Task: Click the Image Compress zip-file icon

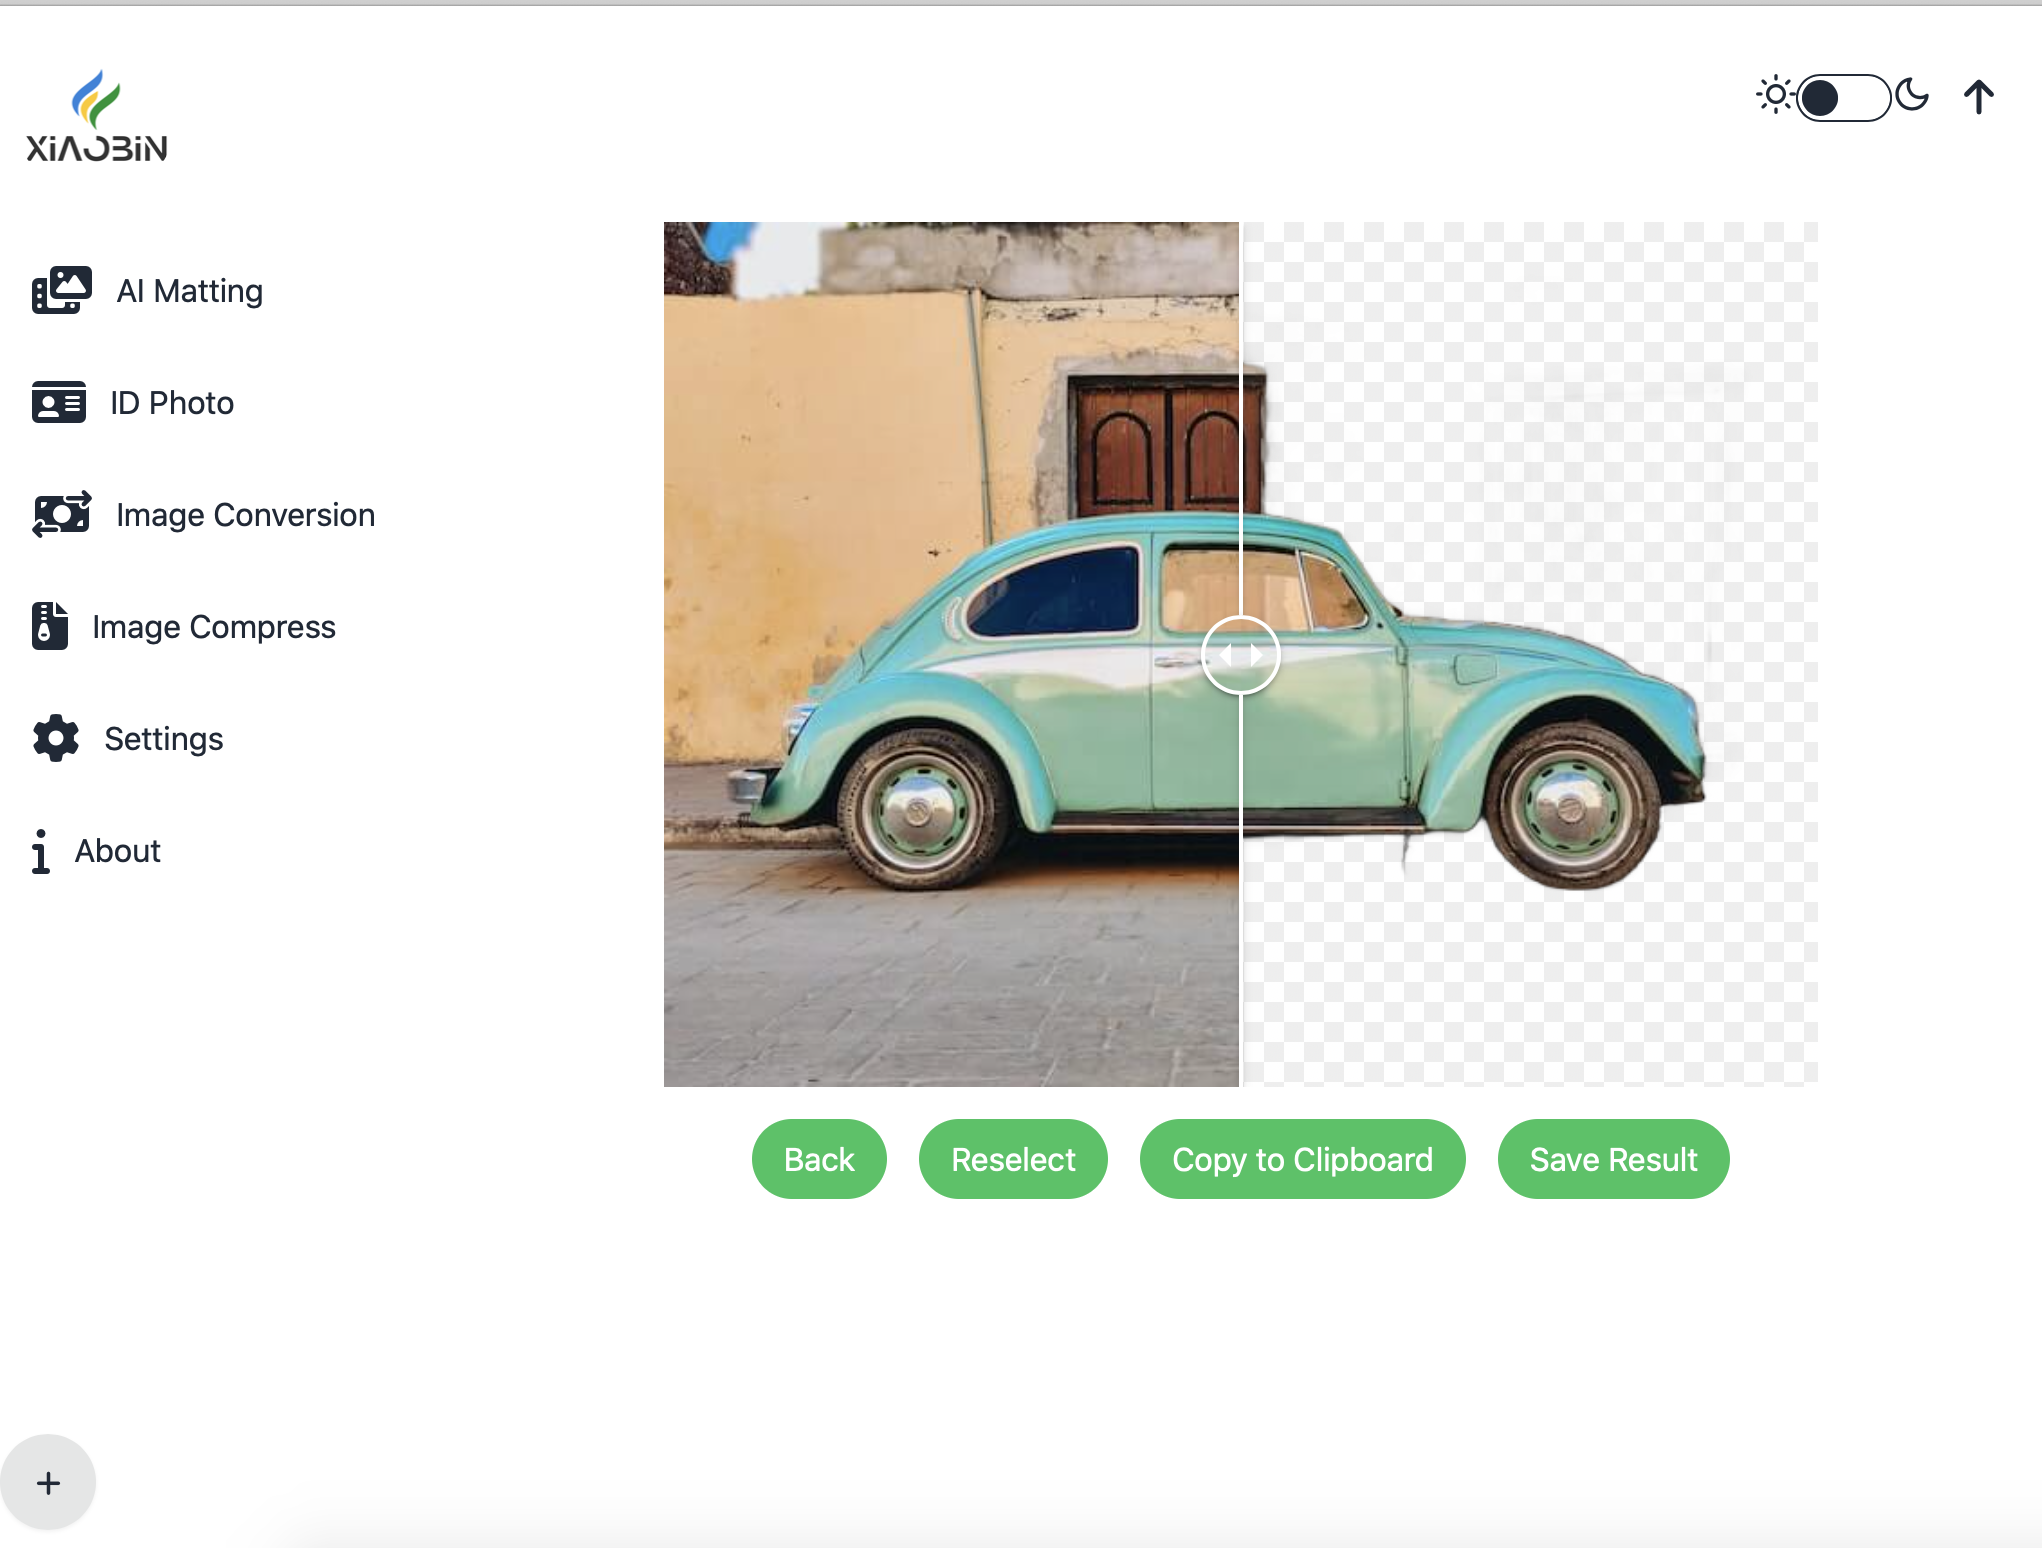Action: coord(49,626)
